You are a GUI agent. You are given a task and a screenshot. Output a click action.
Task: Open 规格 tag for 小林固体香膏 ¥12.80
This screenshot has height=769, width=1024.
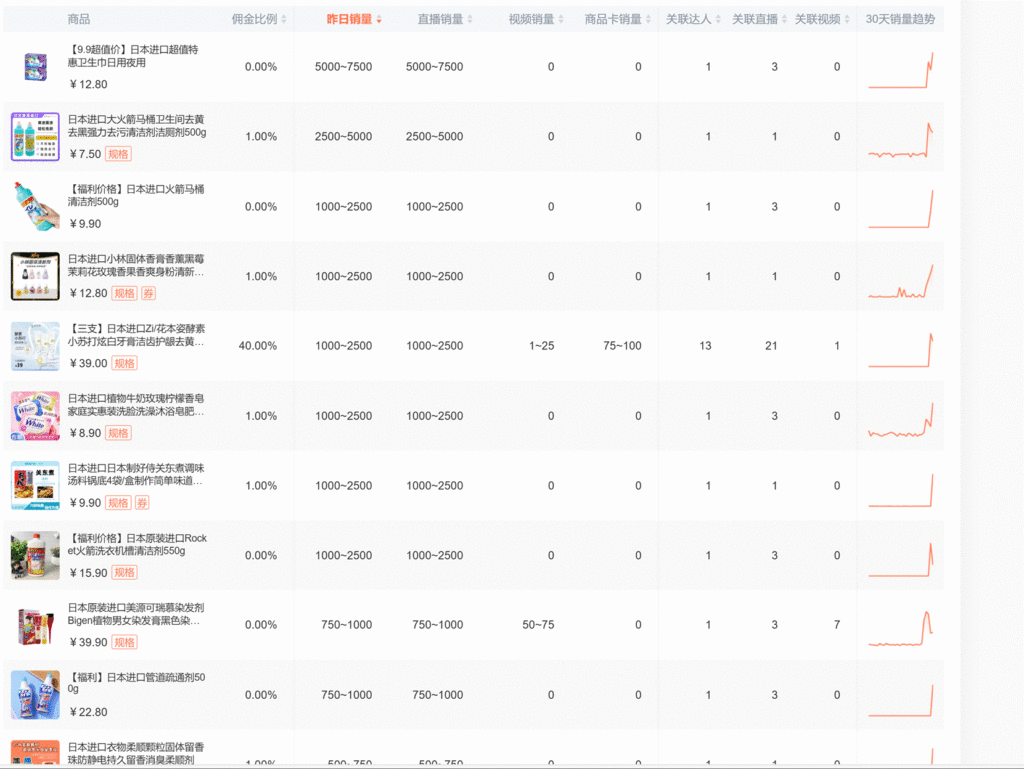point(124,293)
